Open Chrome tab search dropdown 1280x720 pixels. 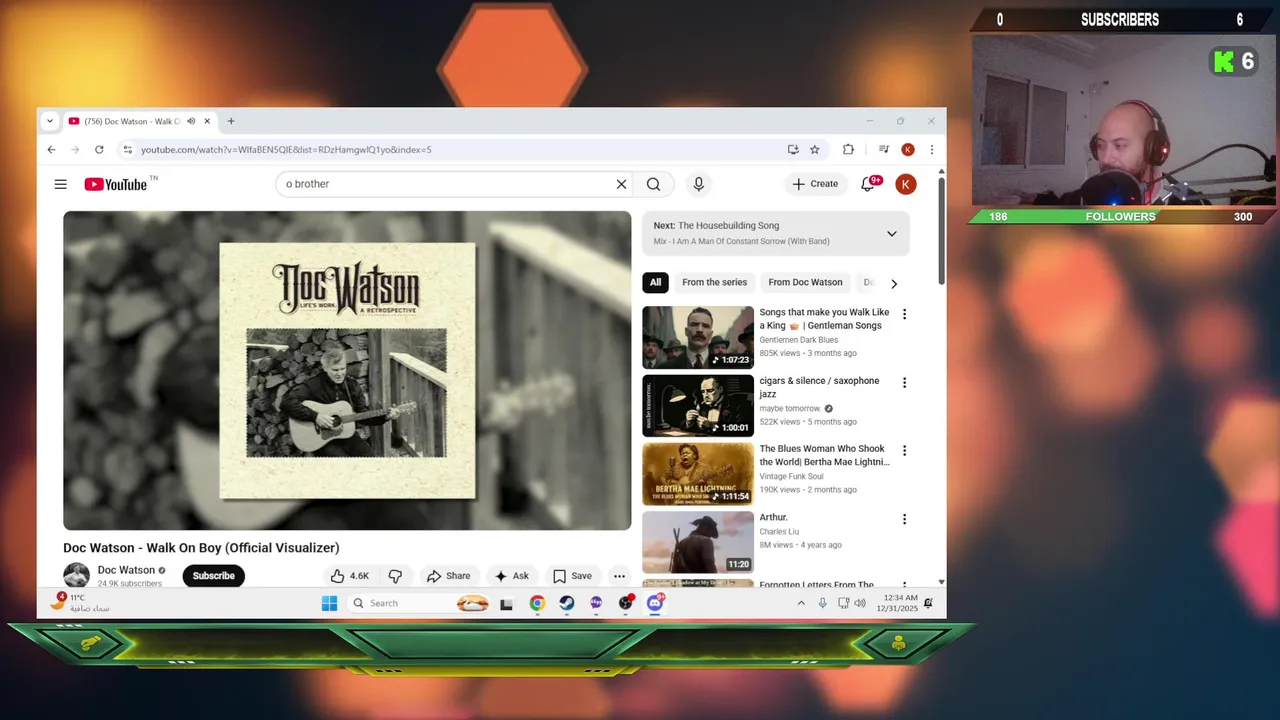[x=49, y=121]
